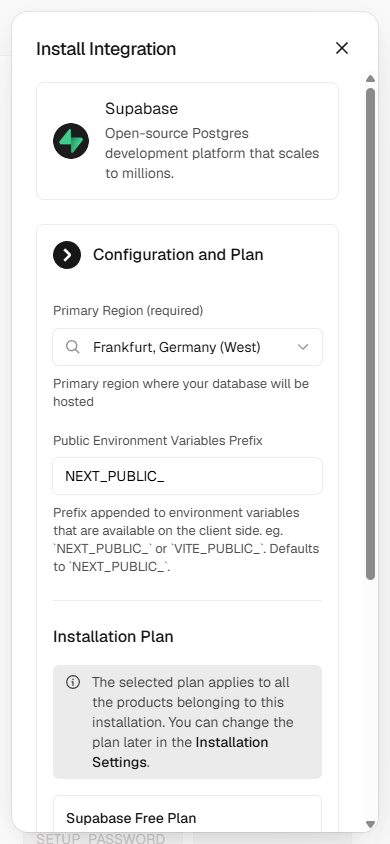Screen dimensions: 390x844
Task: Click the Public Environment Variables Prefix label
Action: [158, 441]
